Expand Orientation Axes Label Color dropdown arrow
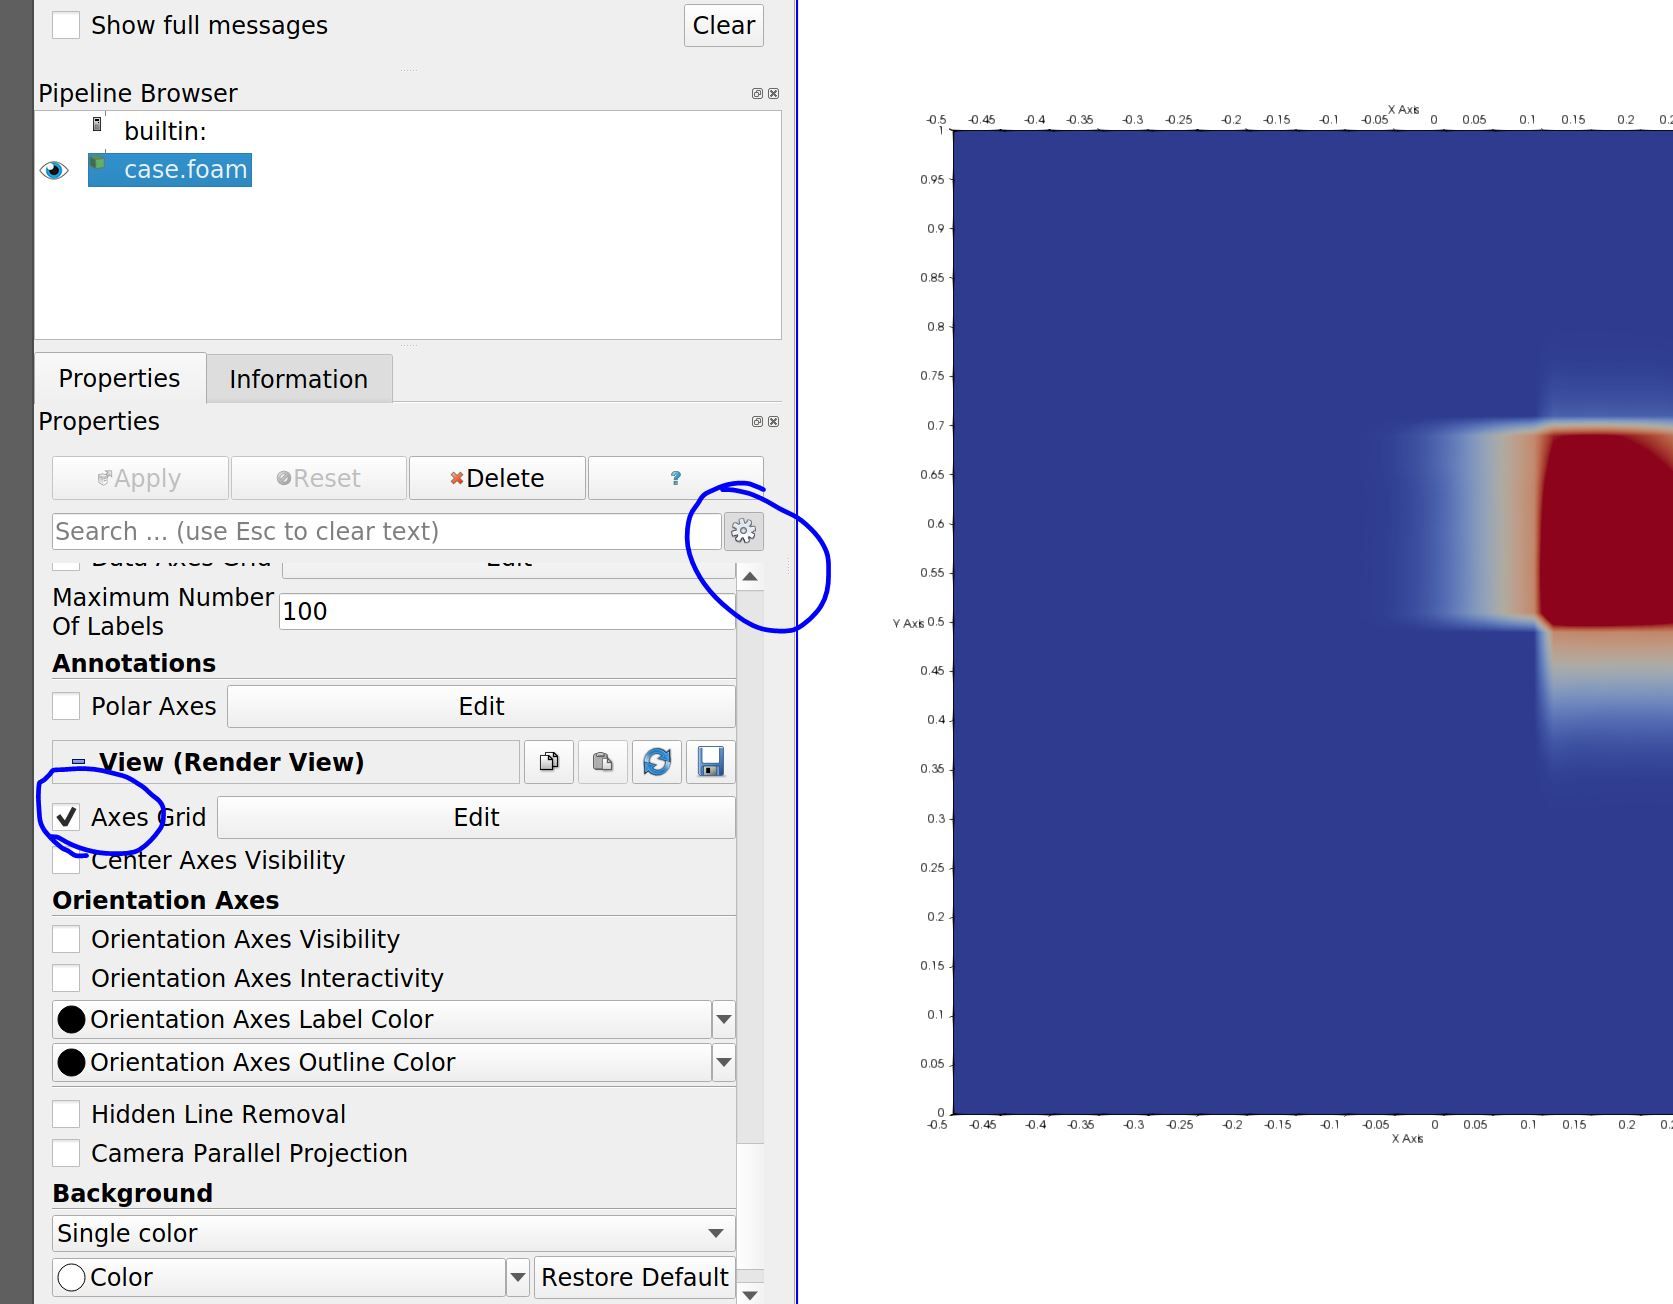 pos(724,1019)
